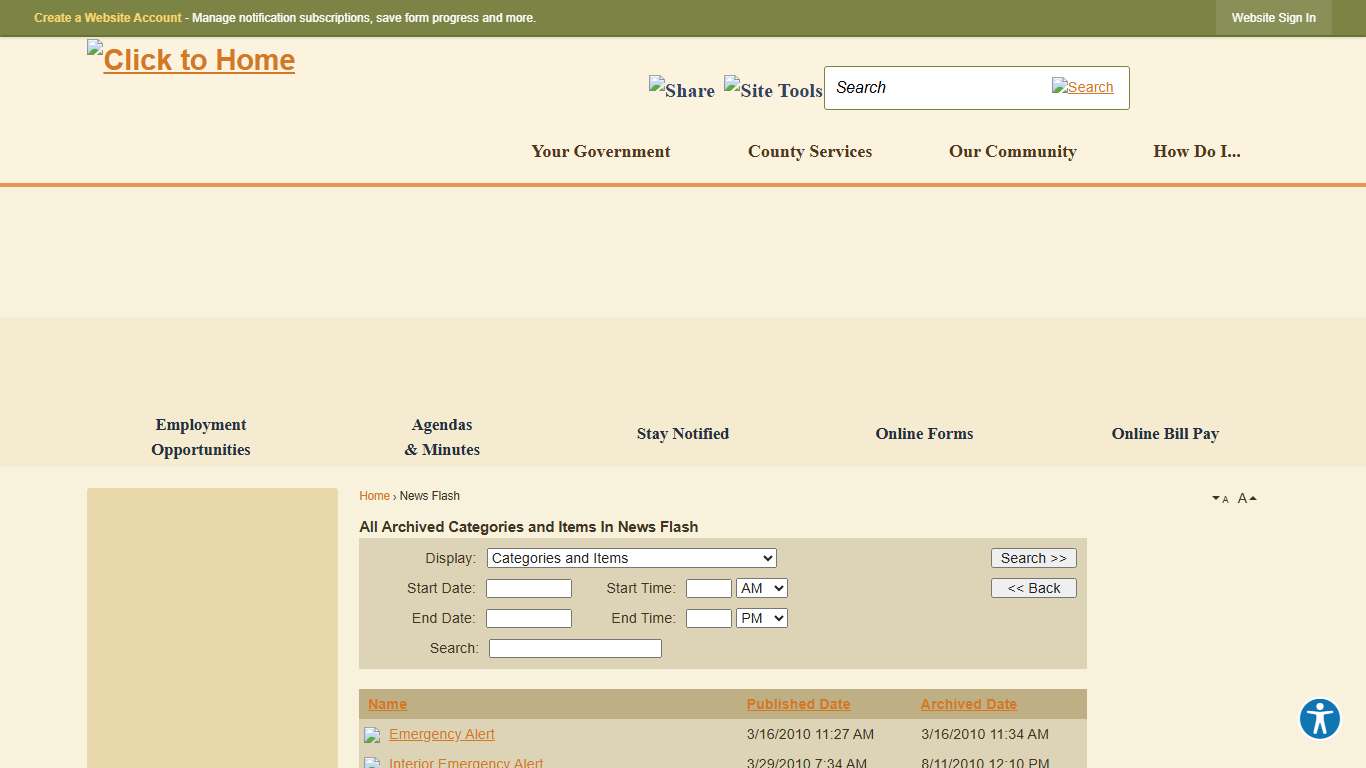Open the Share icon menu
The width and height of the screenshot is (1366, 768).
pyautogui.click(x=682, y=90)
